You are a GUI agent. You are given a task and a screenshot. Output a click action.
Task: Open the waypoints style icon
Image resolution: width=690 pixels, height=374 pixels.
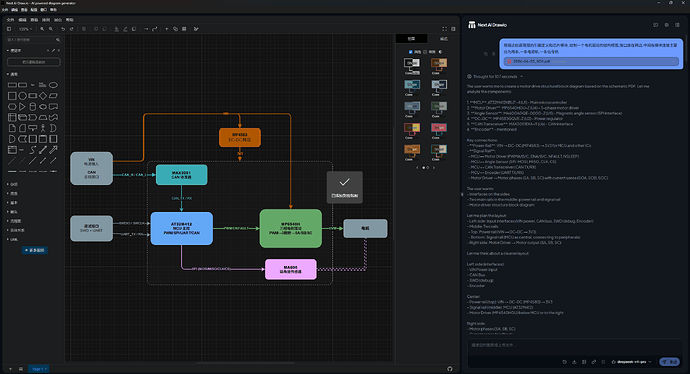(x=154, y=29)
